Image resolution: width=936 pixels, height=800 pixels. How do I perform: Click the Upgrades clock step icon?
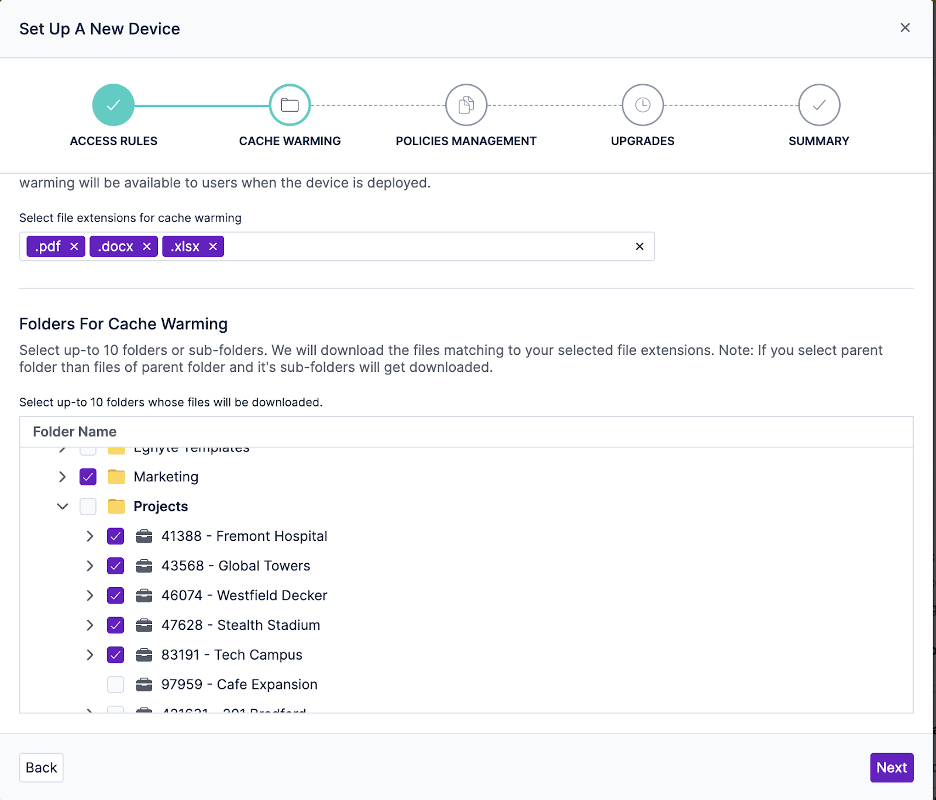pyautogui.click(x=642, y=105)
